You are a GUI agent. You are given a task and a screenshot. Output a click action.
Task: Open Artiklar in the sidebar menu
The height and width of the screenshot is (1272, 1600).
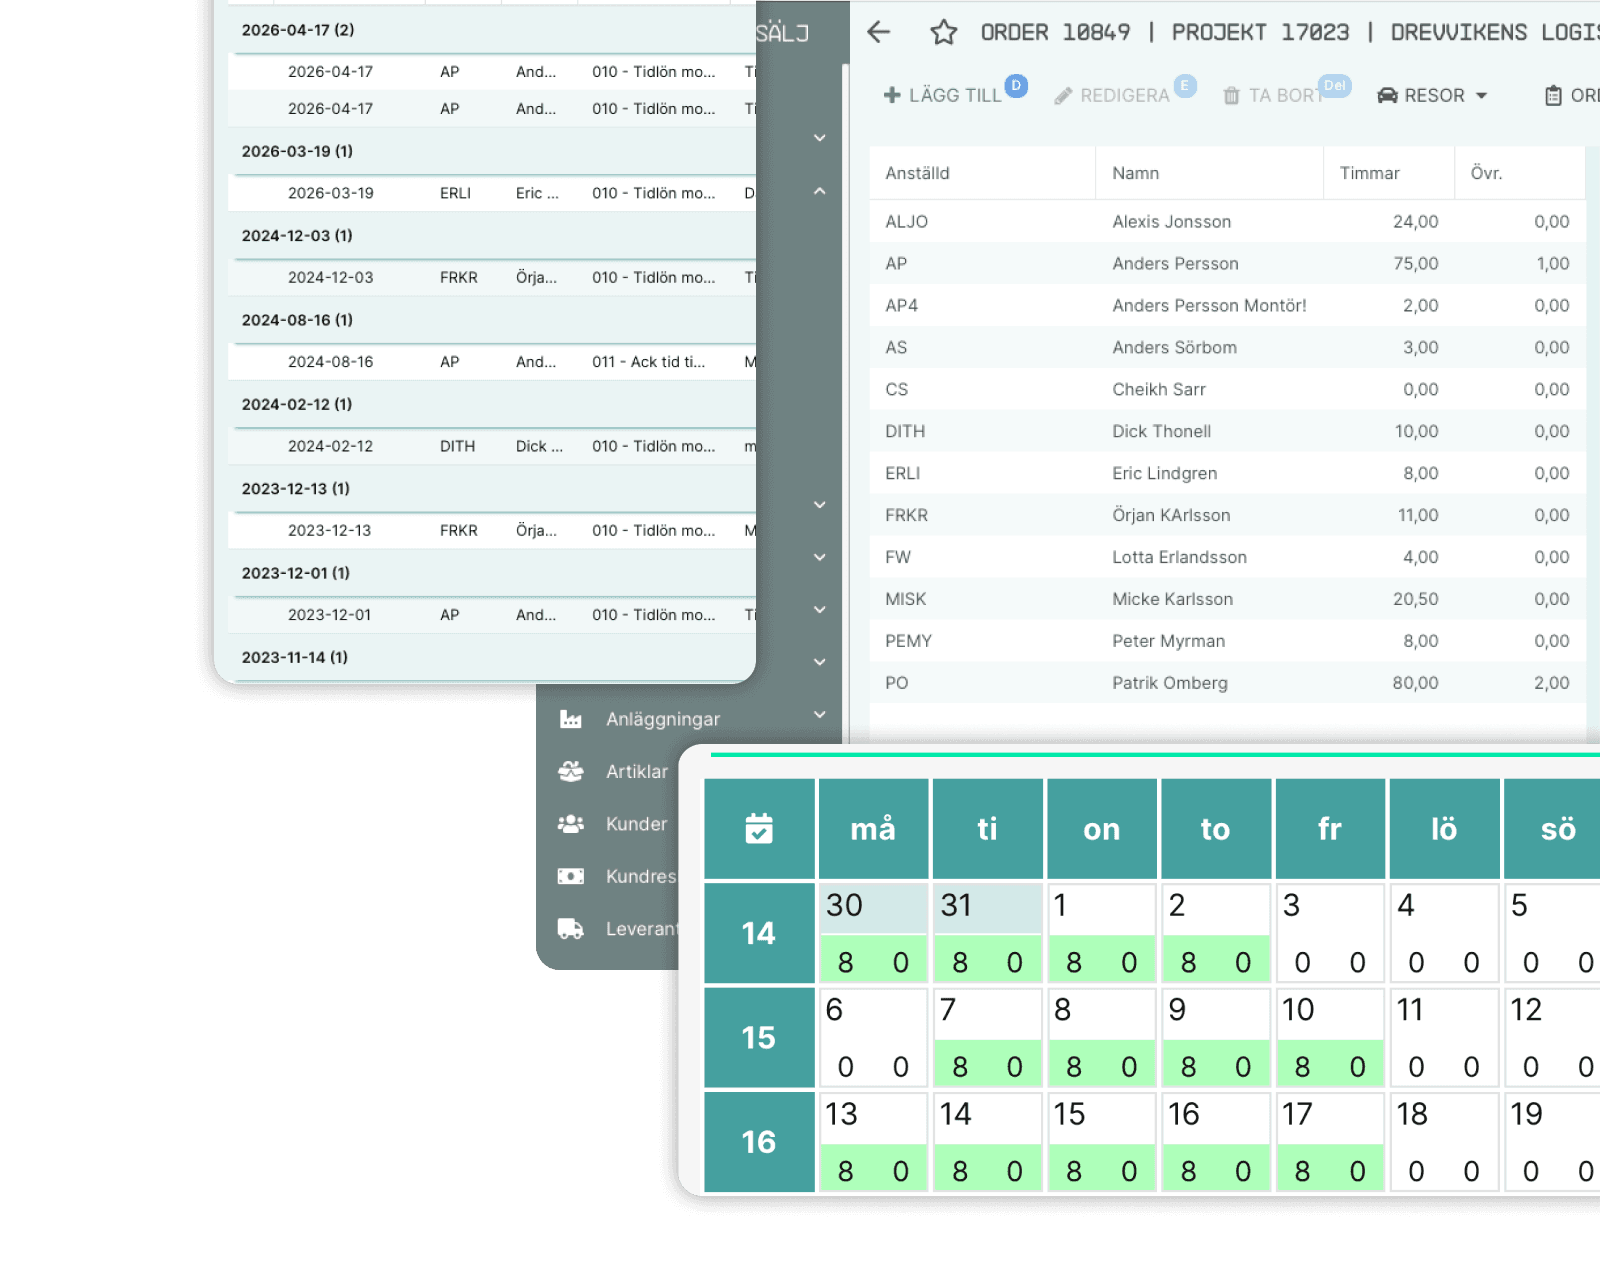(636, 771)
